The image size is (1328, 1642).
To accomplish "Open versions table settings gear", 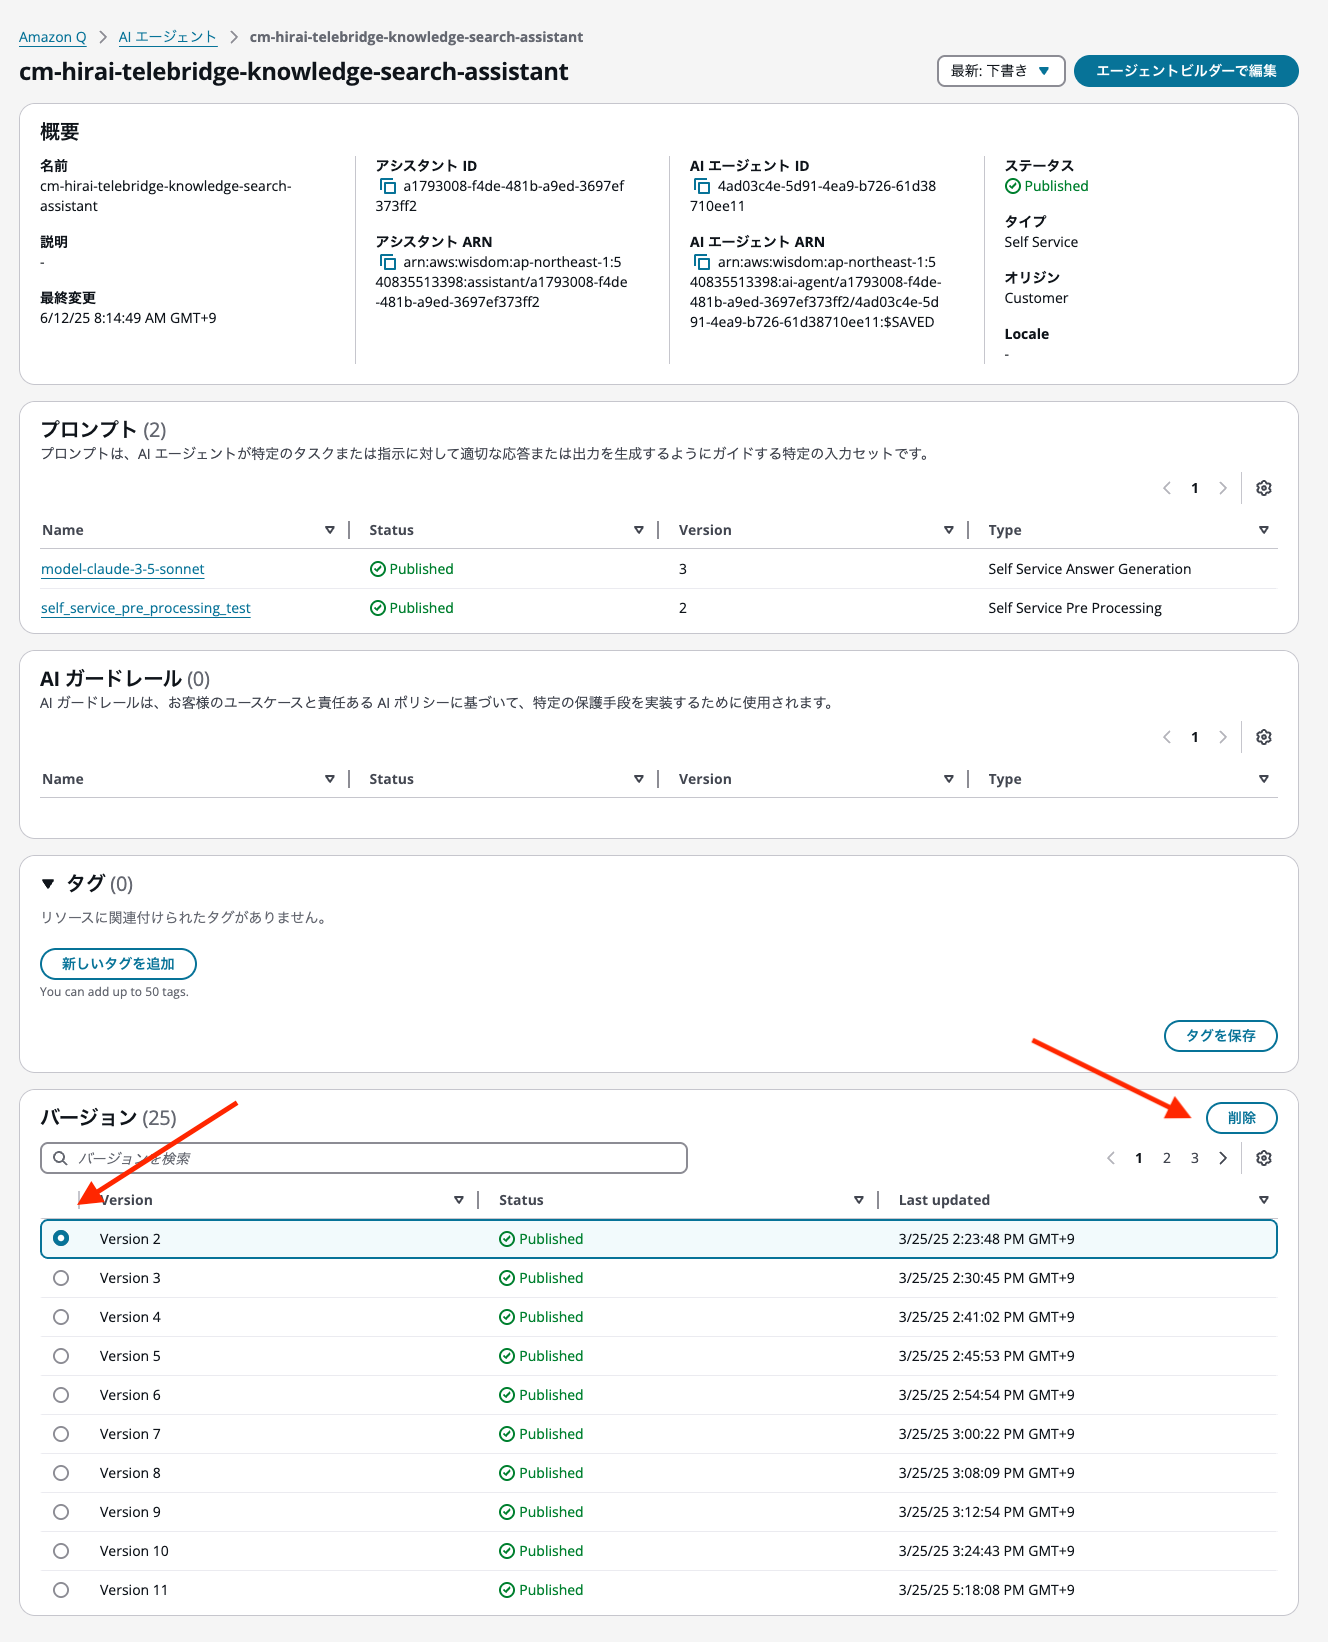I will click(x=1264, y=1158).
